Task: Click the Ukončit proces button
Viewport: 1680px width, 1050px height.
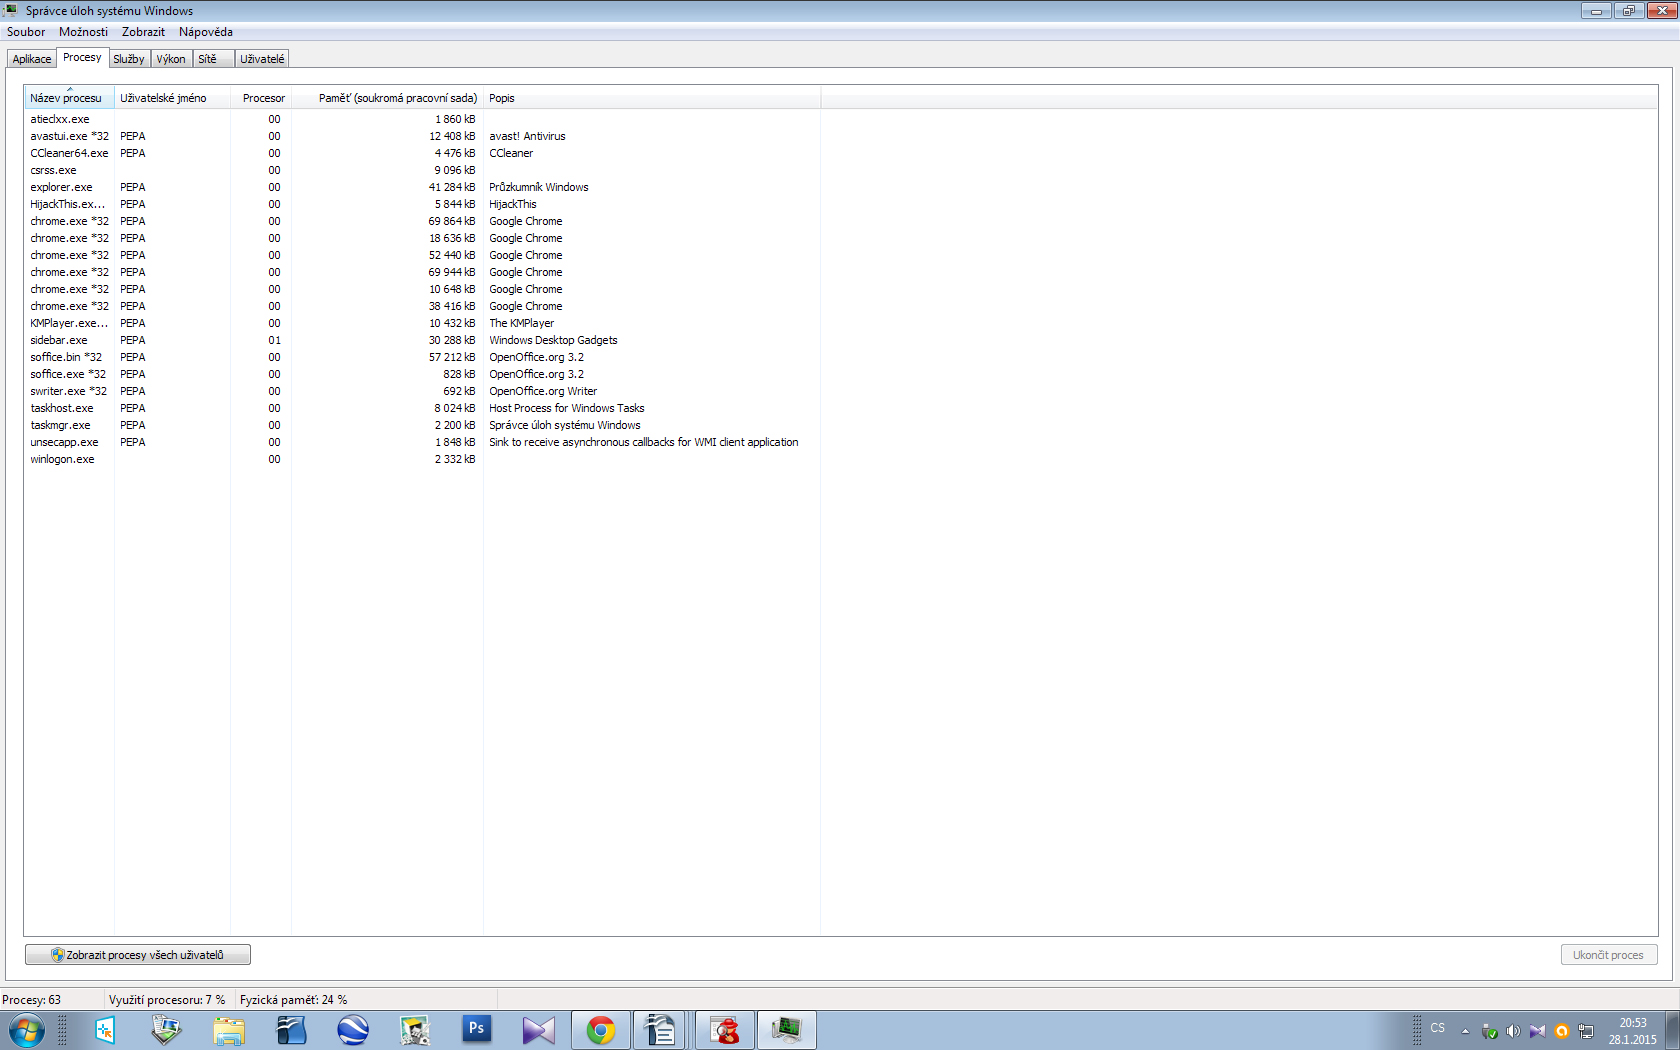Action: tap(1608, 955)
